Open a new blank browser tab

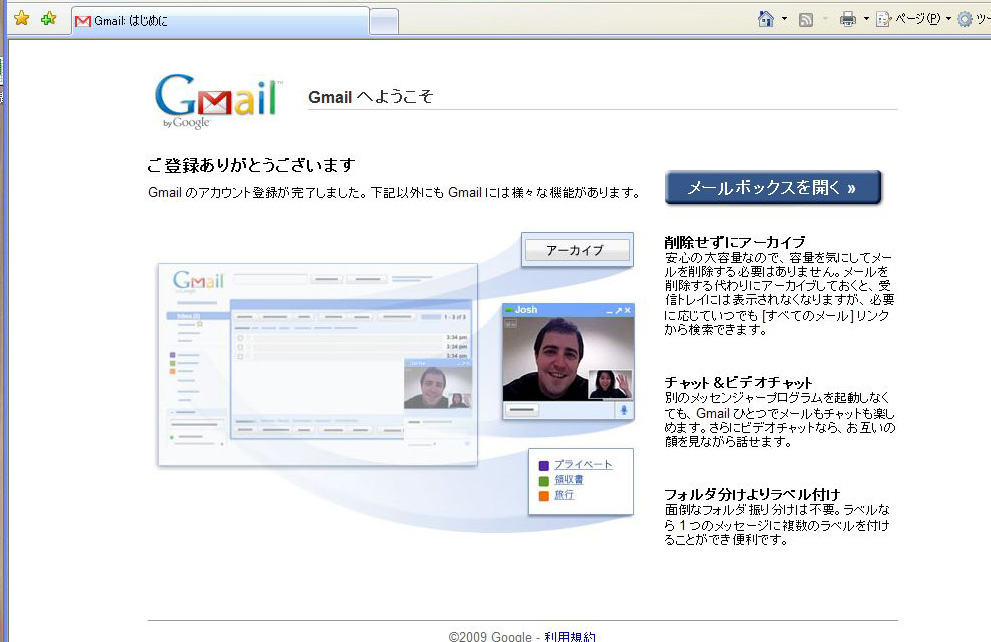tap(384, 21)
